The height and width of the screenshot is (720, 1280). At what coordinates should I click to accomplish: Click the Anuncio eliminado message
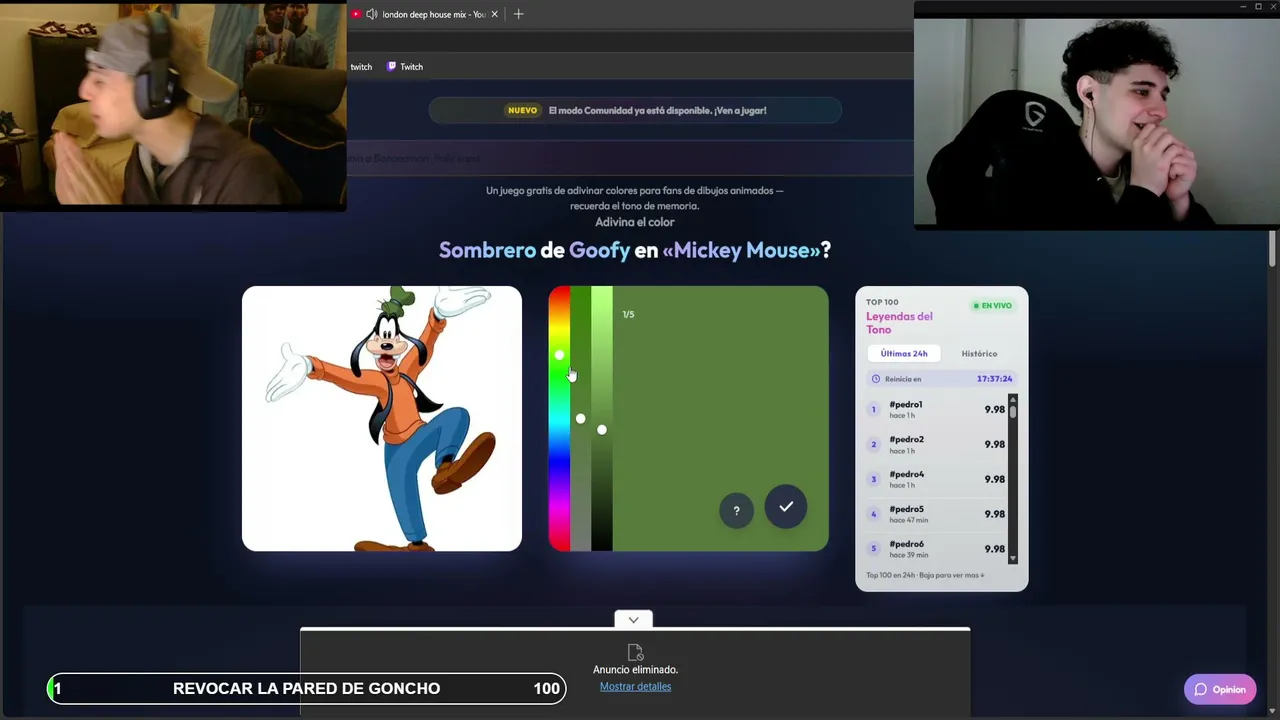coord(635,670)
